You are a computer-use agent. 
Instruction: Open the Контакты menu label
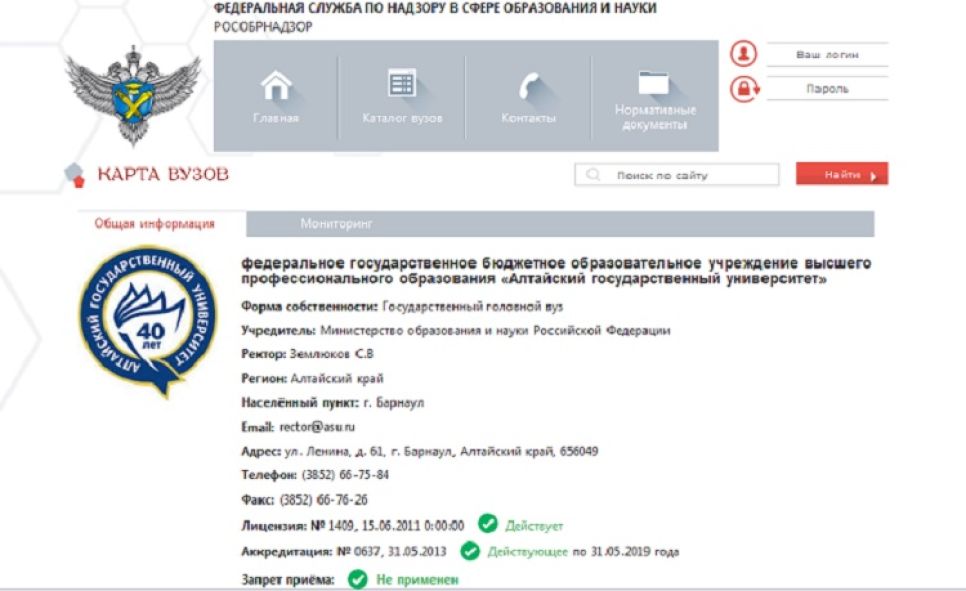pos(529,118)
